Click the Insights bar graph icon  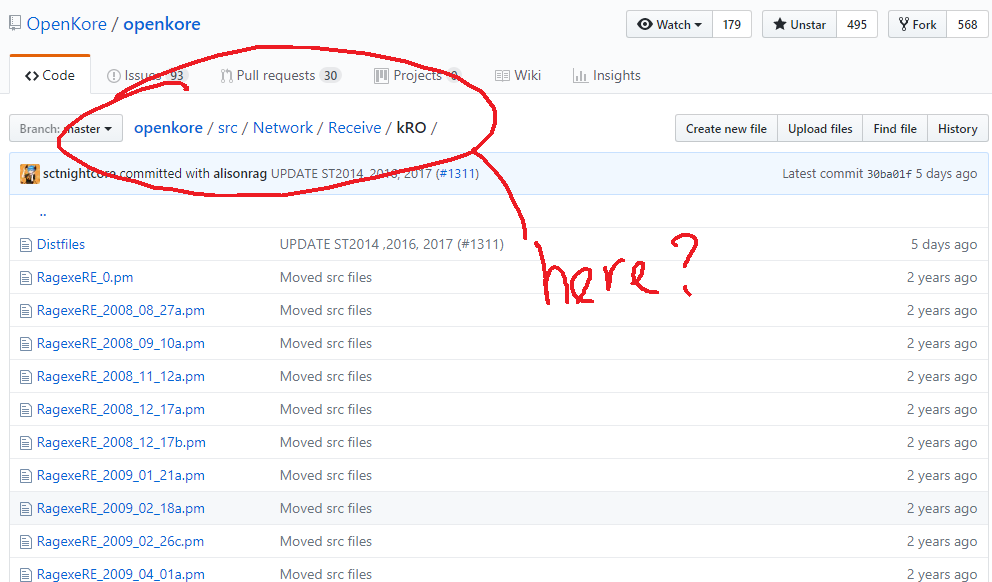pyautogui.click(x=580, y=76)
